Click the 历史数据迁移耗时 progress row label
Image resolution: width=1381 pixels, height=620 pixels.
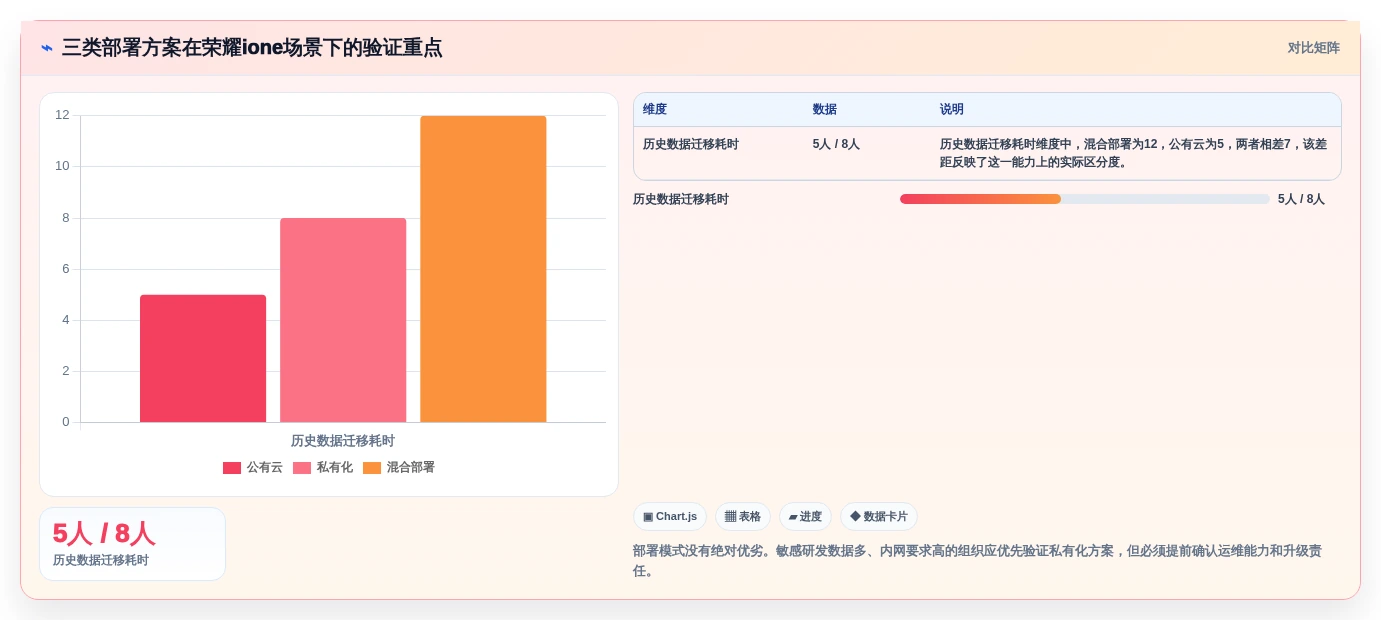click(x=681, y=199)
